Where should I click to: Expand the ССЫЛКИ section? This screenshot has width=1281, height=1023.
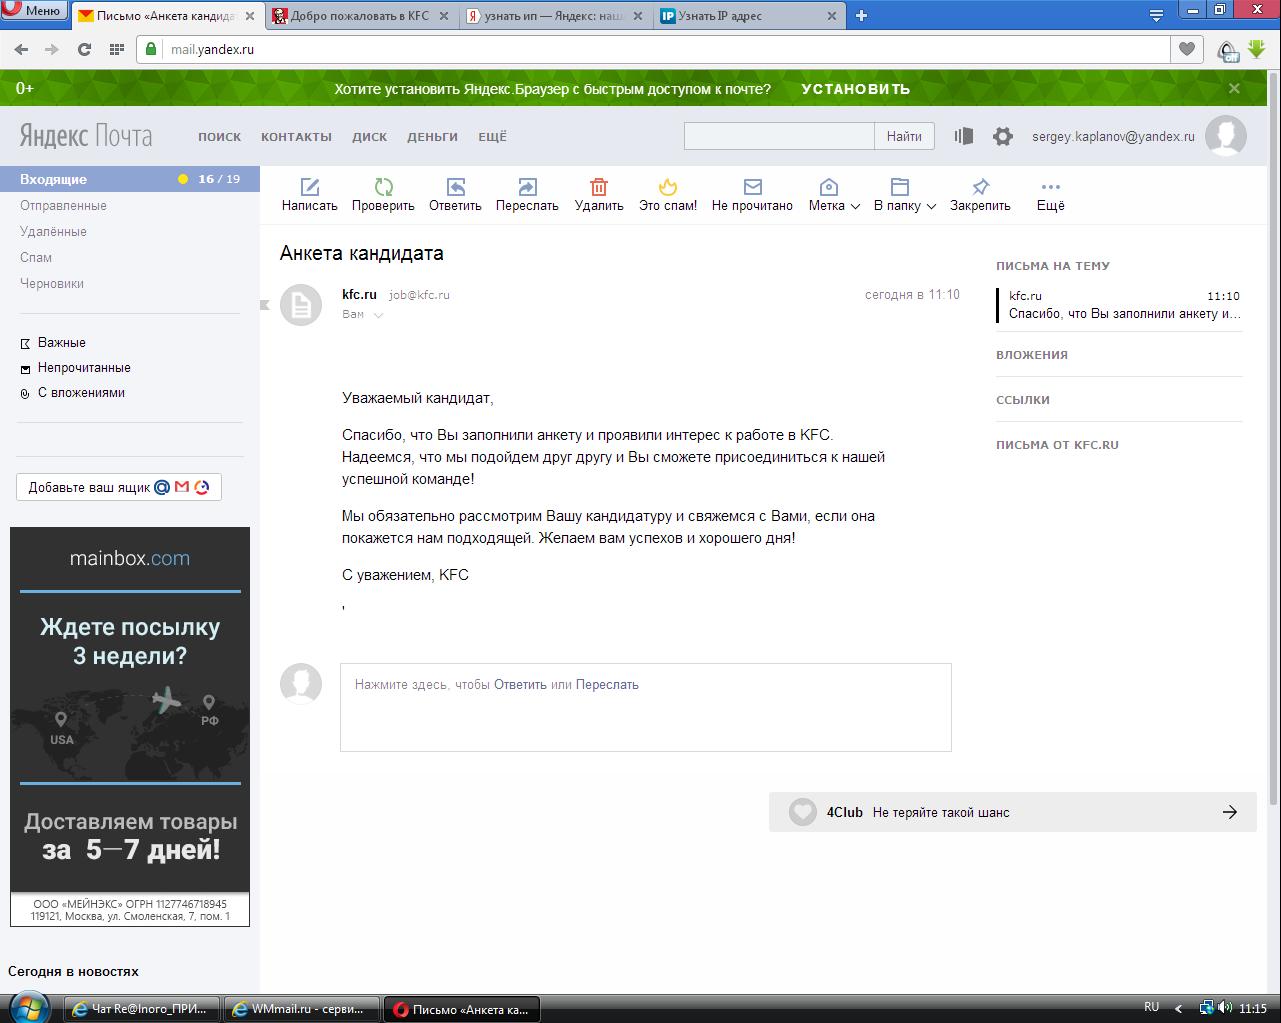tap(1023, 400)
